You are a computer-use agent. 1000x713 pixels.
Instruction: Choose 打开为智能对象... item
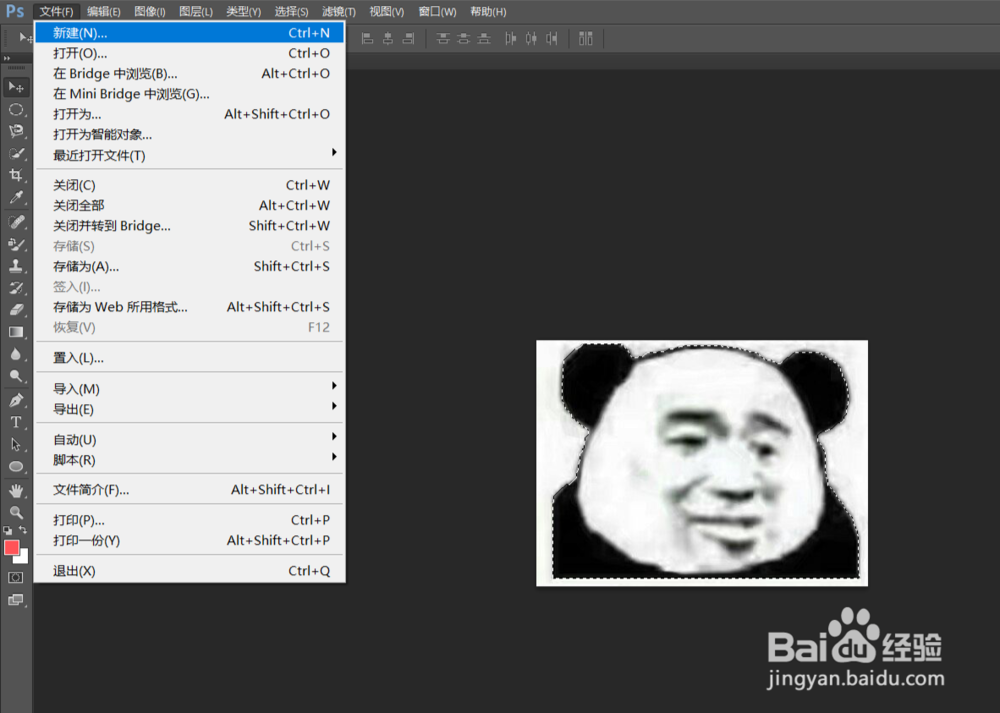(x=189, y=135)
